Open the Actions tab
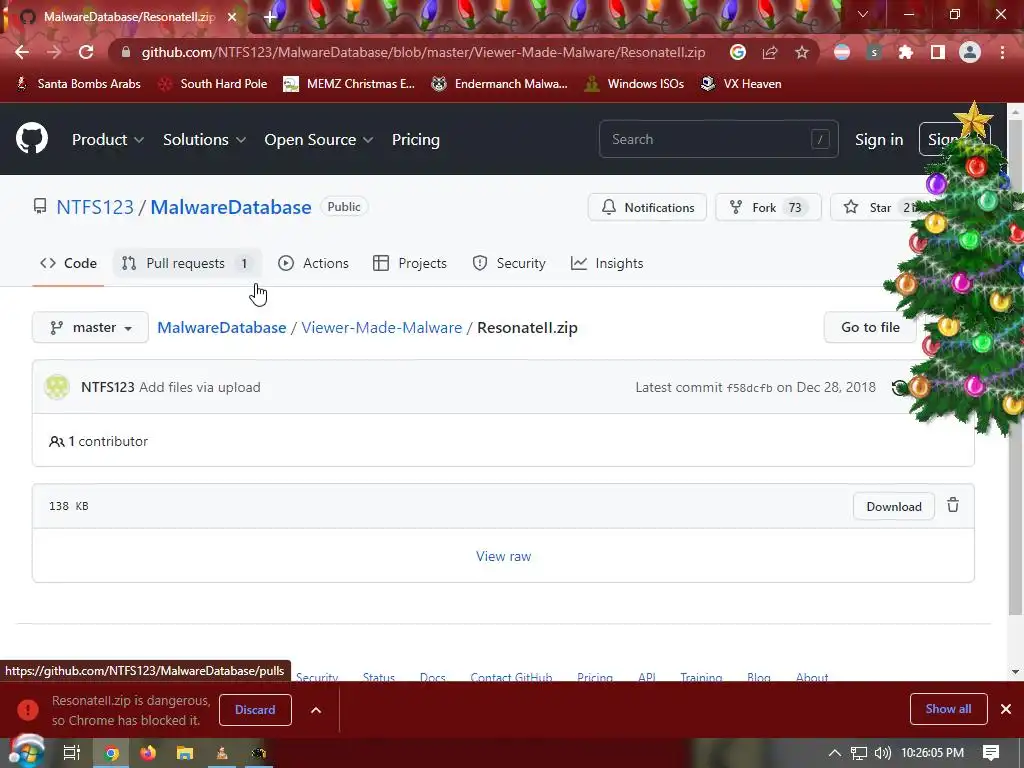 pyautogui.click(x=313, y=263)
